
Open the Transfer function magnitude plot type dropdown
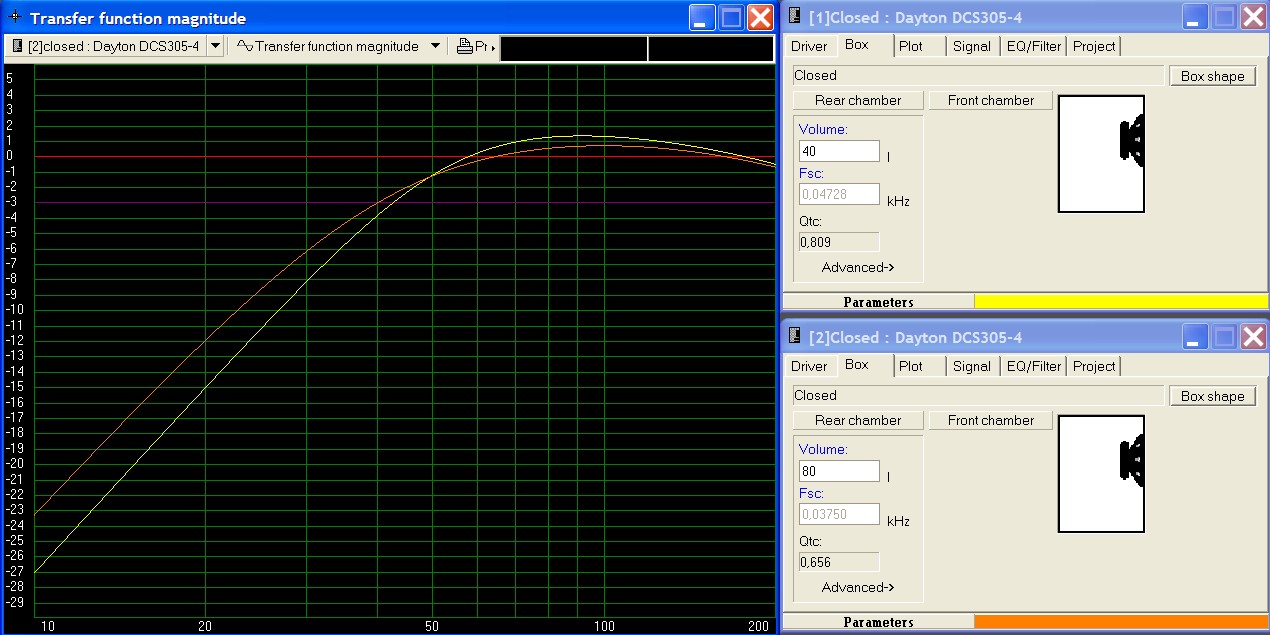pos(434,46)
